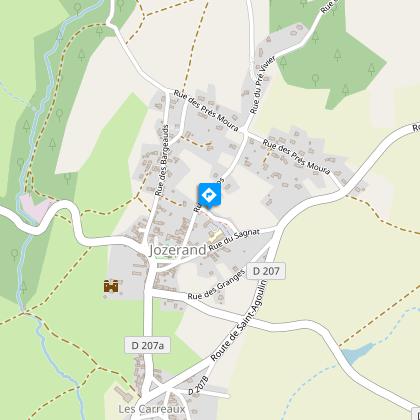Select the Rue du Pré Vivier label
This screenshot has width=420, height=420.
click(x=263, y=85)
